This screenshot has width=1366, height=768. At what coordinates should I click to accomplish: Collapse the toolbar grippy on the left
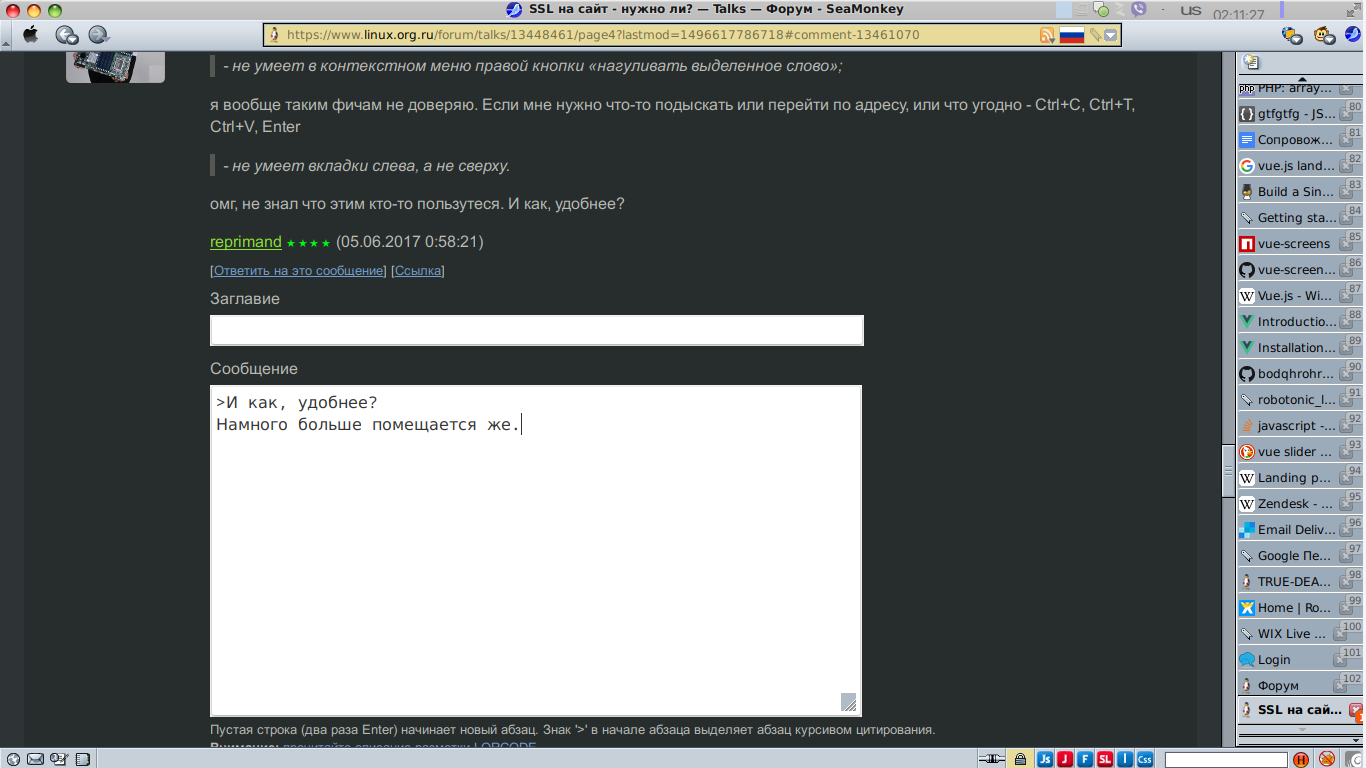click(x=6, y=35)
